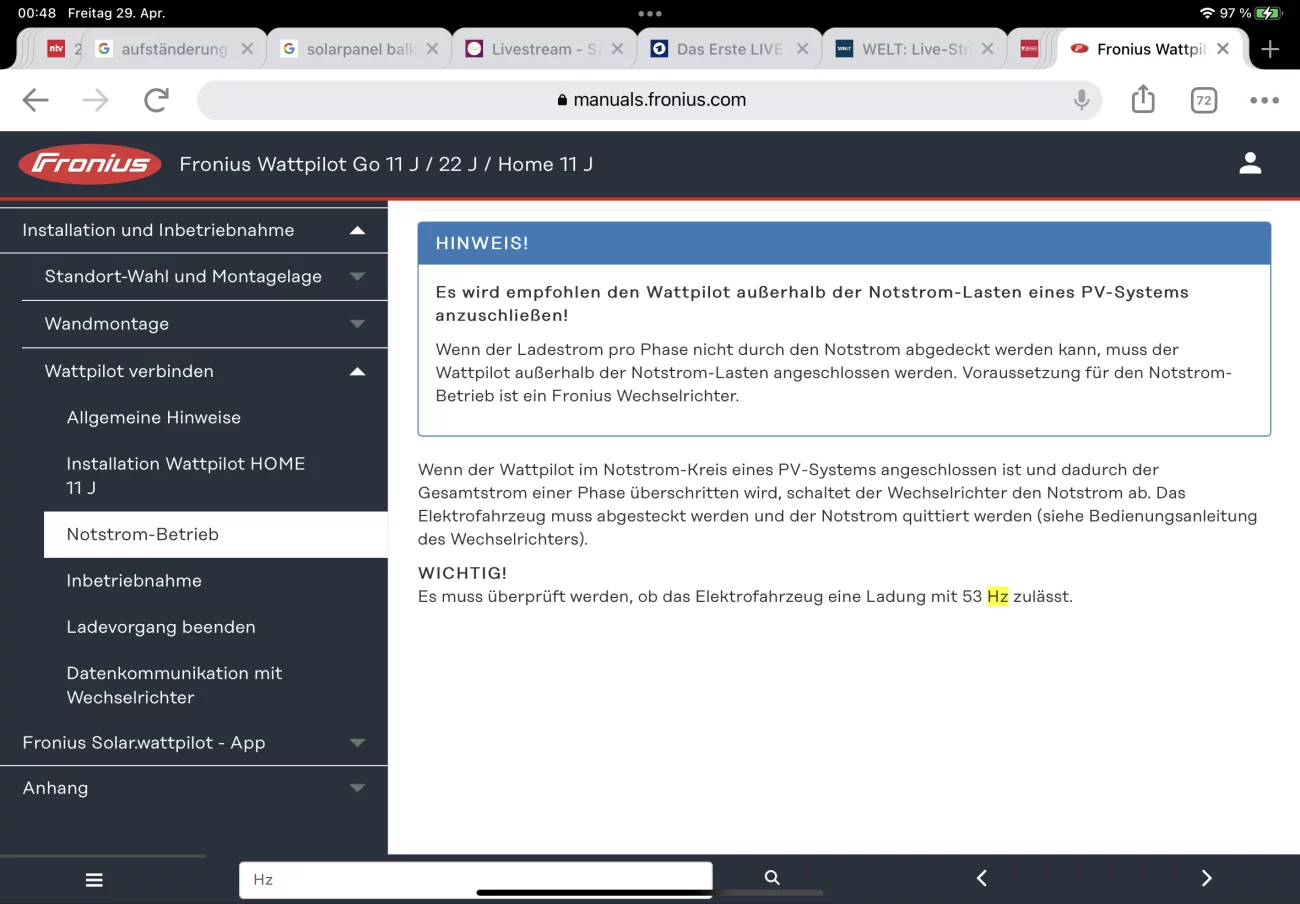Close the WELT Live-Stream tab

pos(988,49)
